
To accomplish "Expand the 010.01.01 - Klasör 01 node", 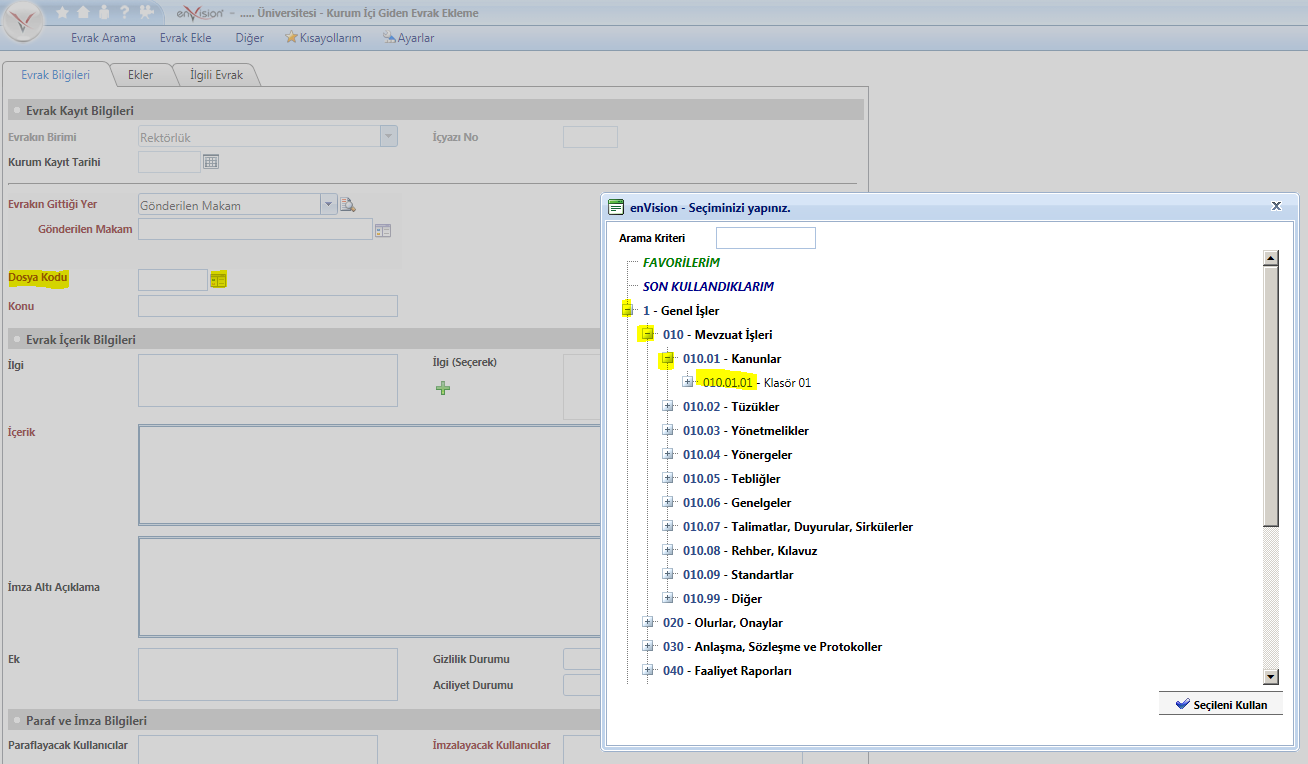I will [x=687, y=382].
